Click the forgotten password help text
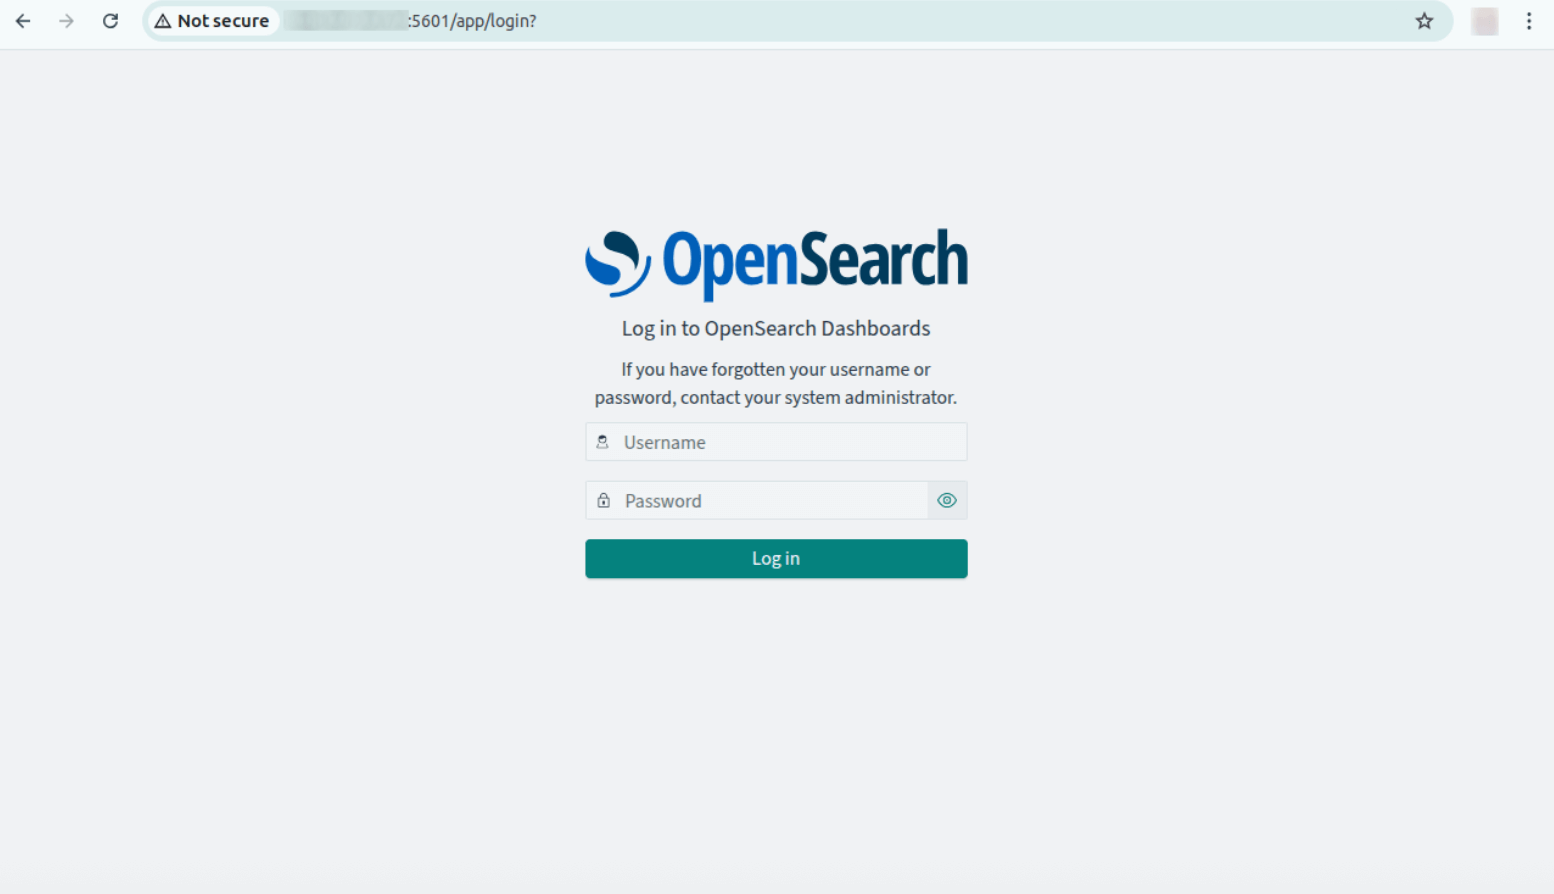The image size is (1554, 894). 775,383
